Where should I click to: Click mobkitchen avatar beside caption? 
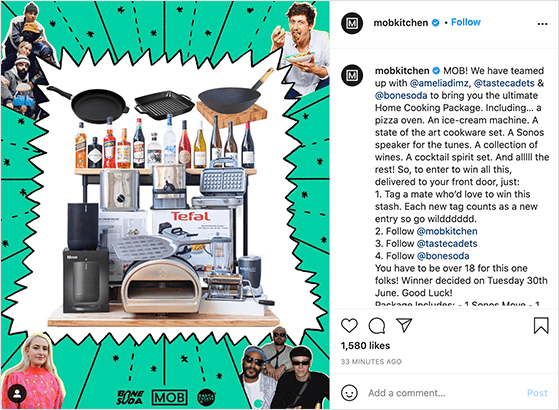pyautogui.click(x=352, y=75)
